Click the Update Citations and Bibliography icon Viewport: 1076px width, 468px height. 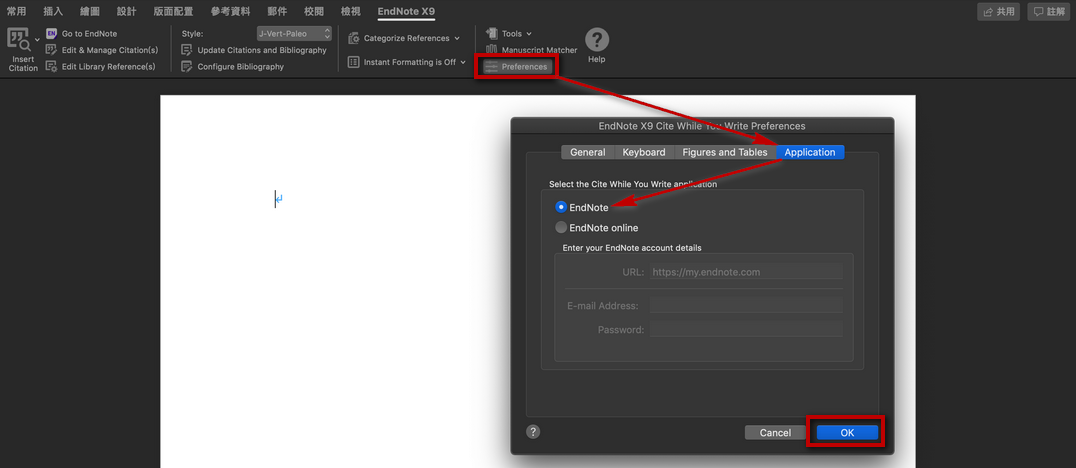(186, 50)
